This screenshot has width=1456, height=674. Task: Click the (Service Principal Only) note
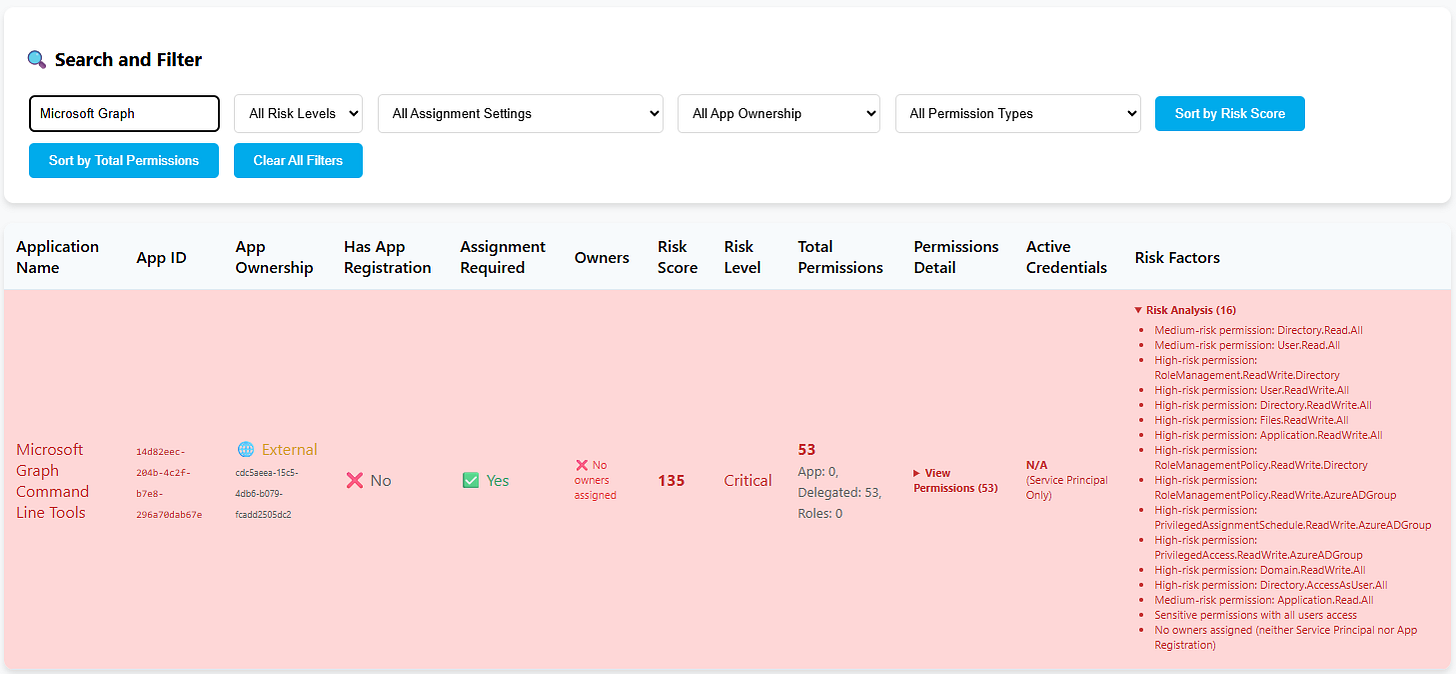[1067, 487]
